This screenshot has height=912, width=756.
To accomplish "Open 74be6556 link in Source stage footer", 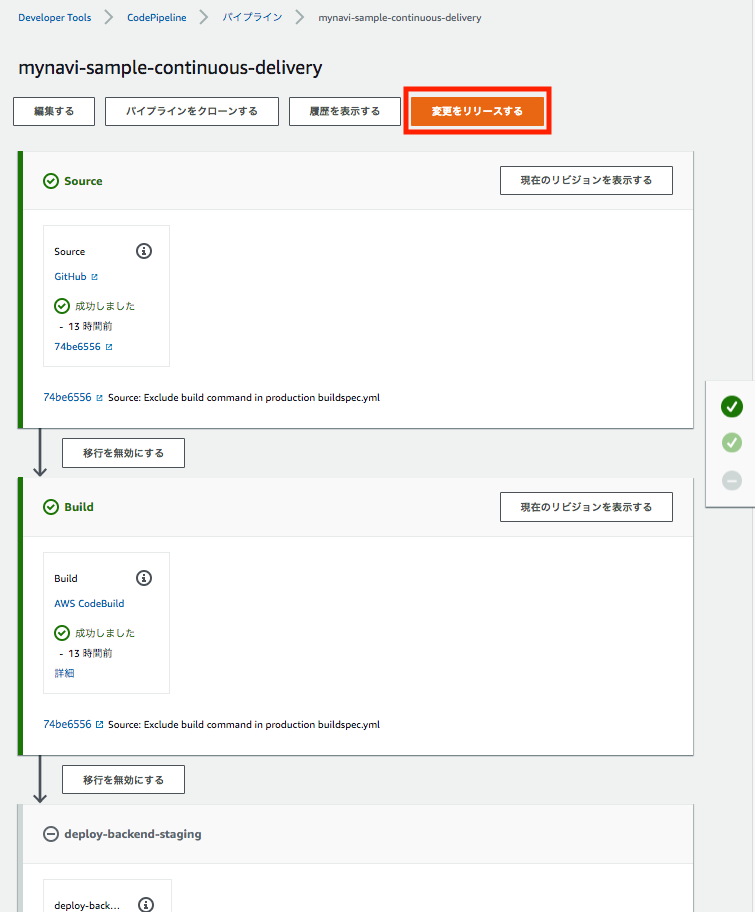I will [67, 397].
